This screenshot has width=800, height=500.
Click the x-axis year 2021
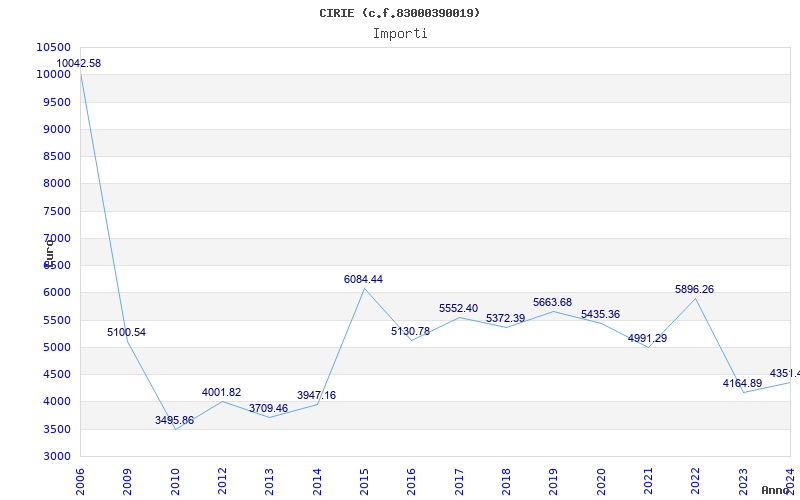coord(648,482)
